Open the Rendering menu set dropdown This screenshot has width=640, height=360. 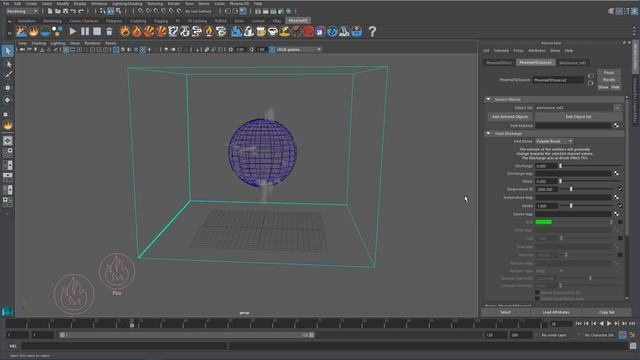pyautogui.click(x=22, y=11)
